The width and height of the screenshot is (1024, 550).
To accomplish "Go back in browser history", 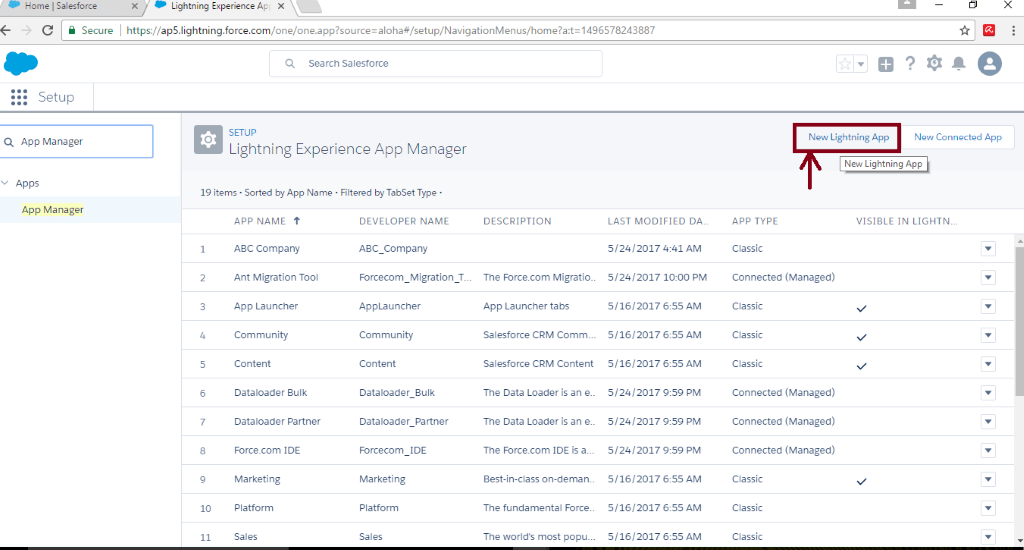I will 6,30.
